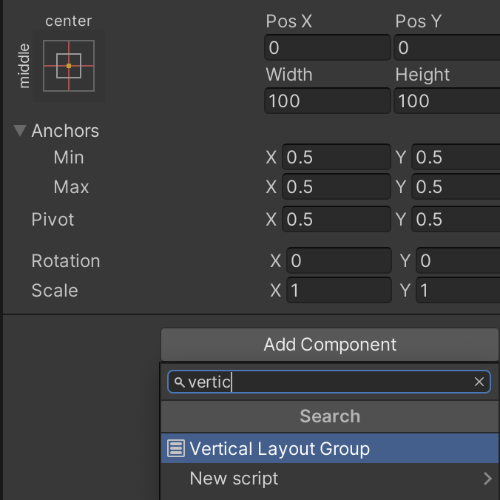Click the X label beside Rotation
The width and height of the screenshot is (500, 500).
[276, 261]
